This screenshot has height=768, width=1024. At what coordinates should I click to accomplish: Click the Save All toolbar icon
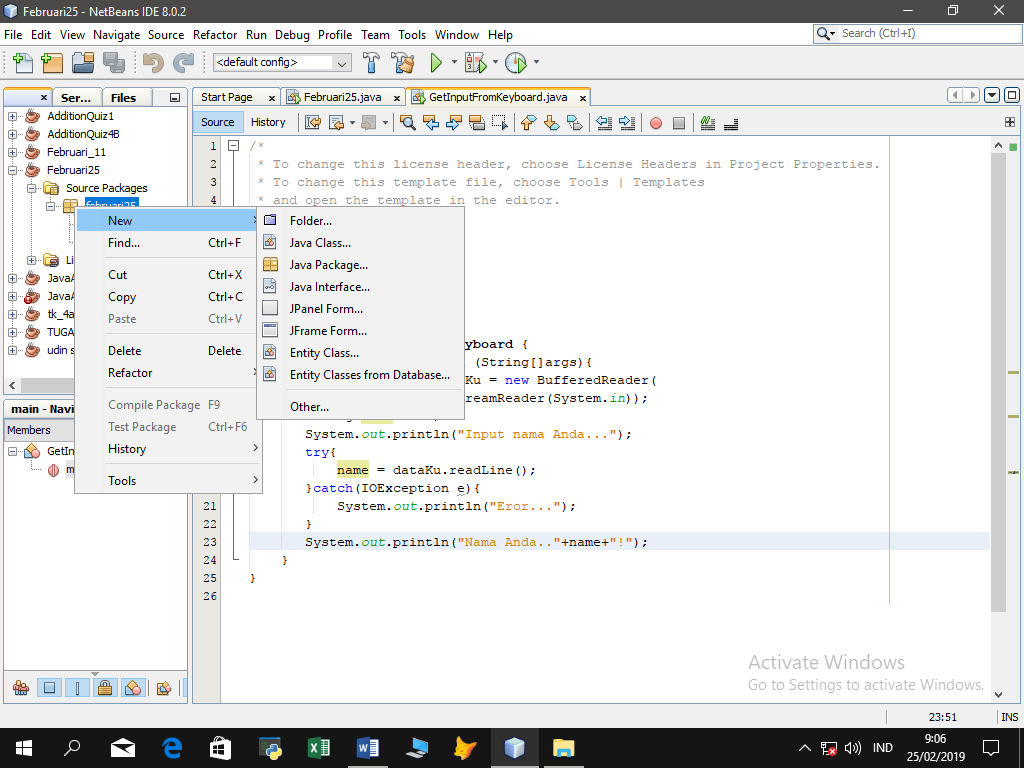[114, 63]
